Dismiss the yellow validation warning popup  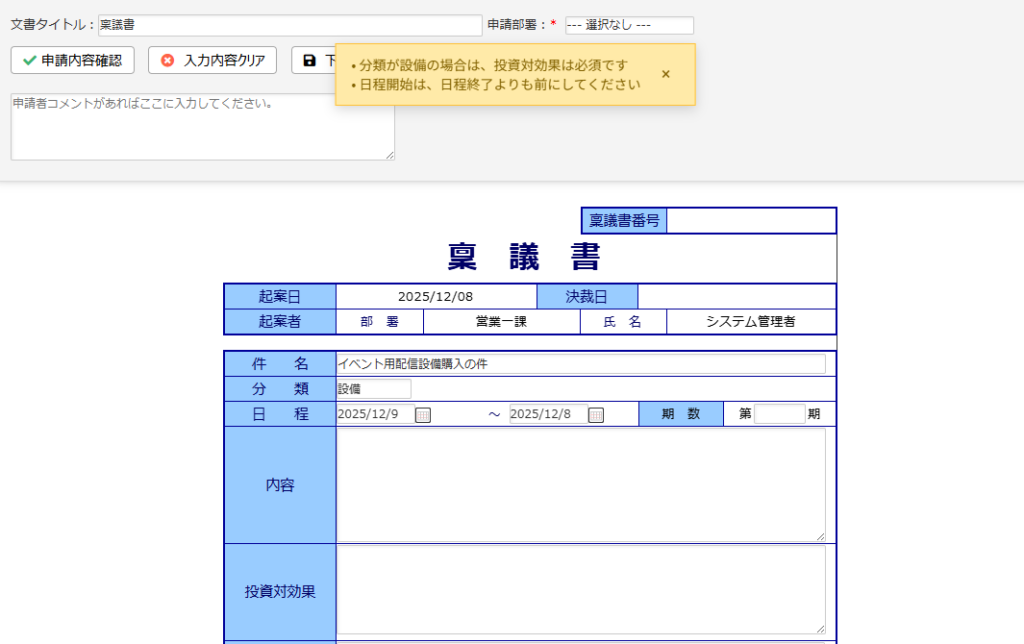pyautogui.click(x=666, y=74)
